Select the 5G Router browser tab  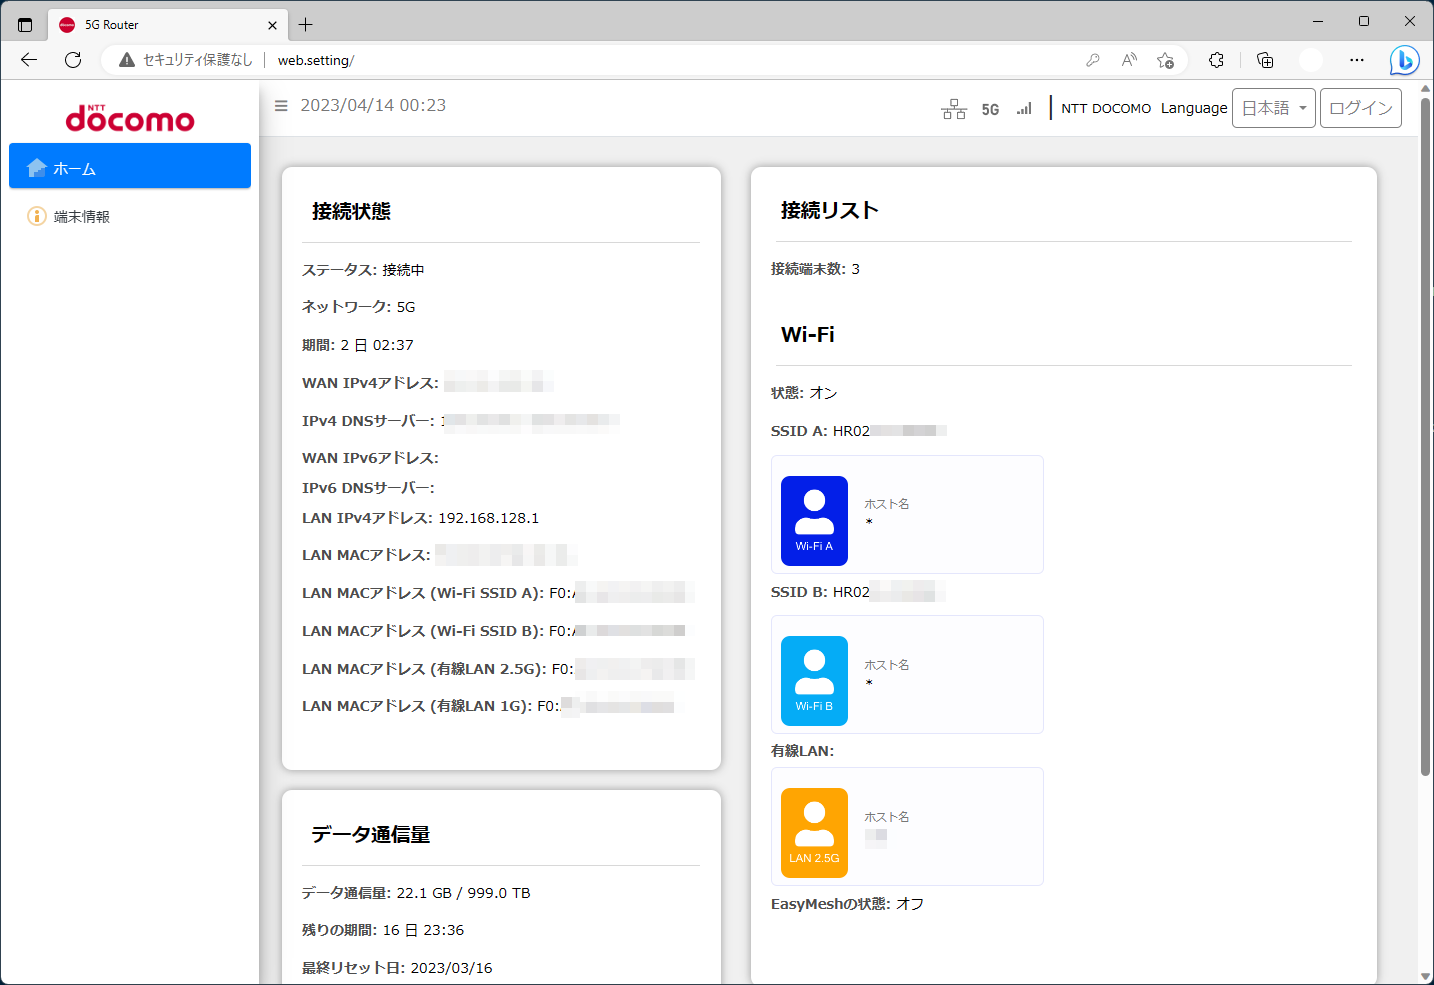tap(168, 25)
